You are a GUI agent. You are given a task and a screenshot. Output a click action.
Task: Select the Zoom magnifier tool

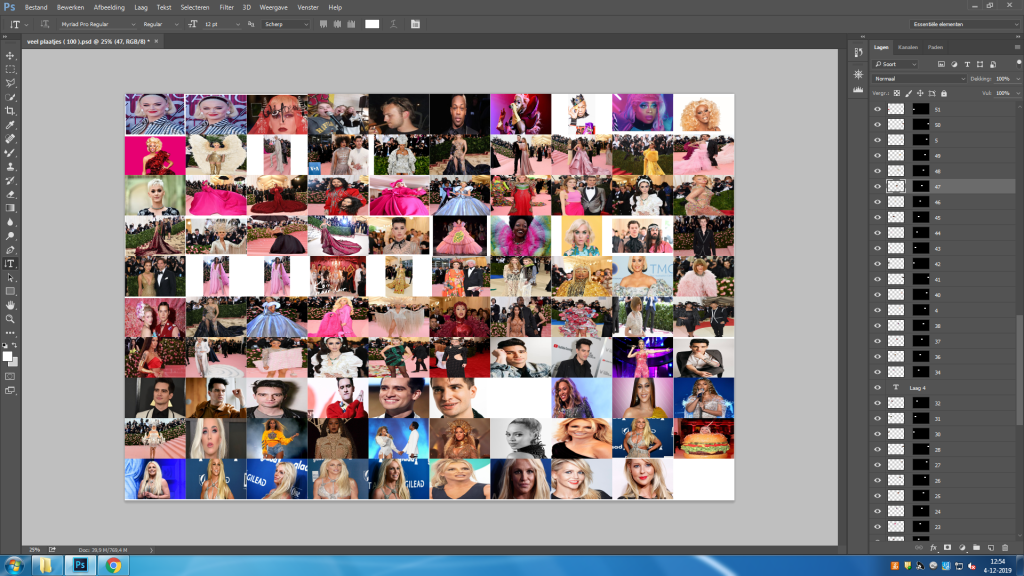click(x=10, y=318)
